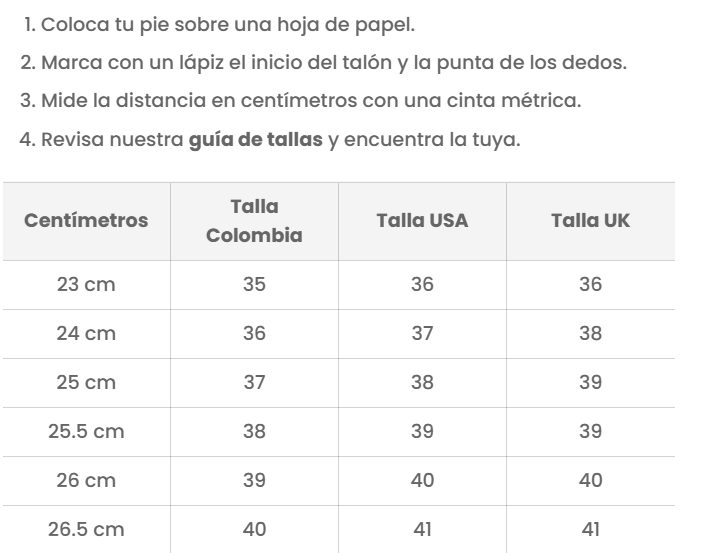This screenshot has width=717, height=553.
Task: Select the "26.5 cm" row label
Action: click(86, 530)
